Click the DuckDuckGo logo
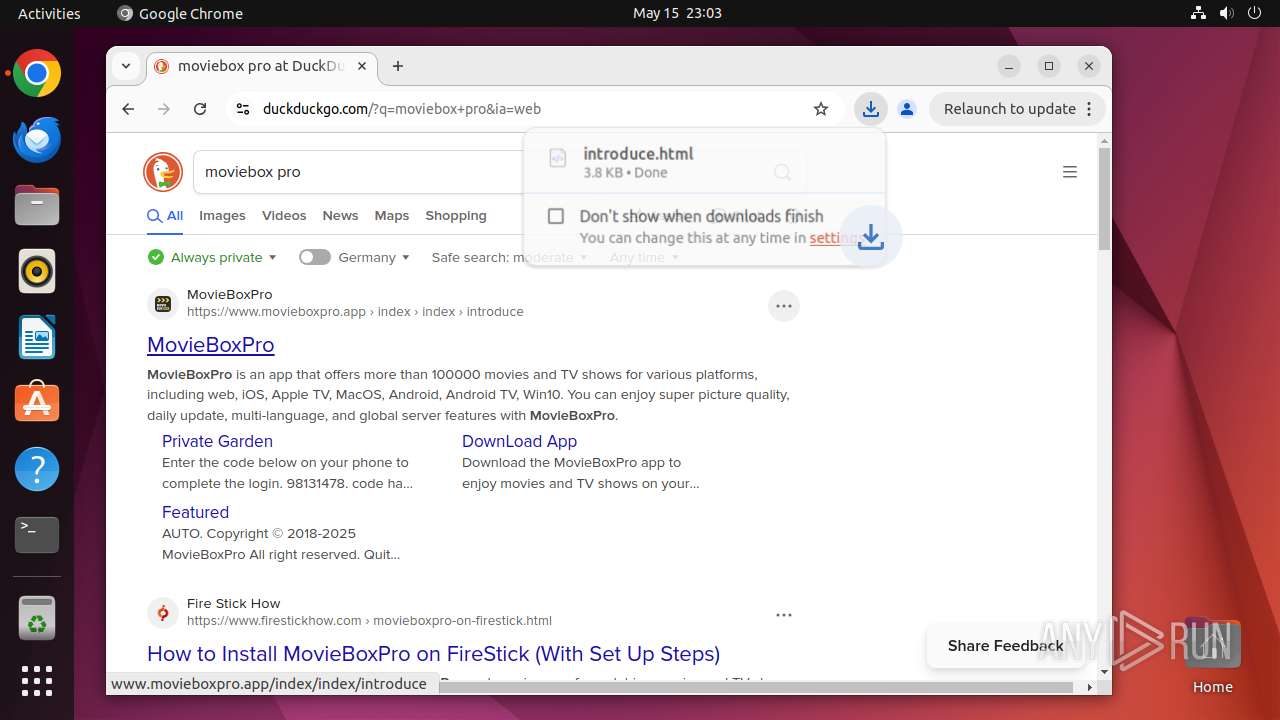This screenshot has width=1280, height=720. coord(163,172)
